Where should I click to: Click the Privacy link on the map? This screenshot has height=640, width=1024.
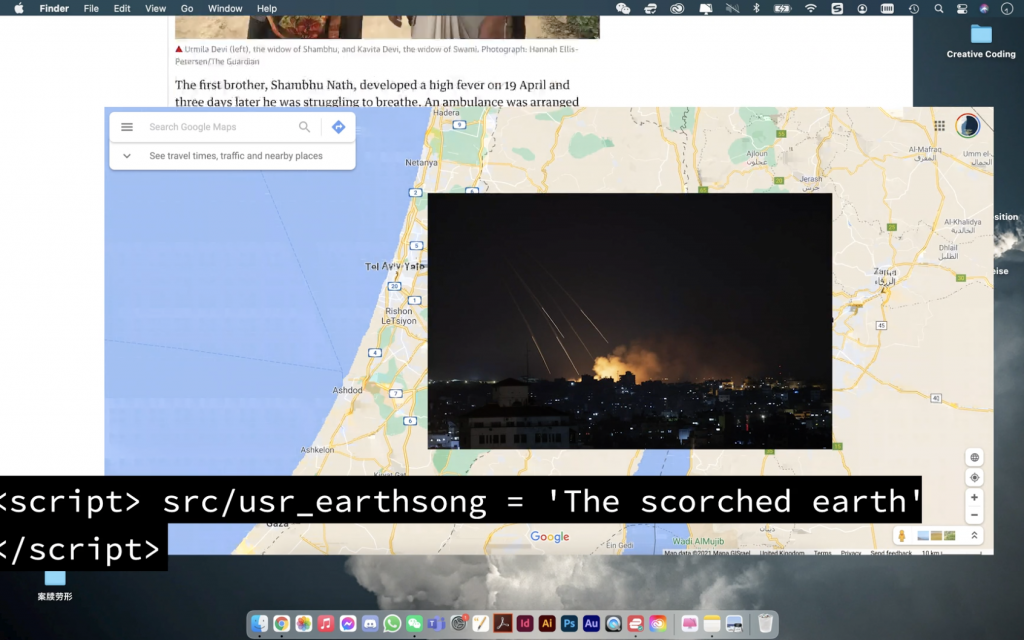click(x=850, y=553)
